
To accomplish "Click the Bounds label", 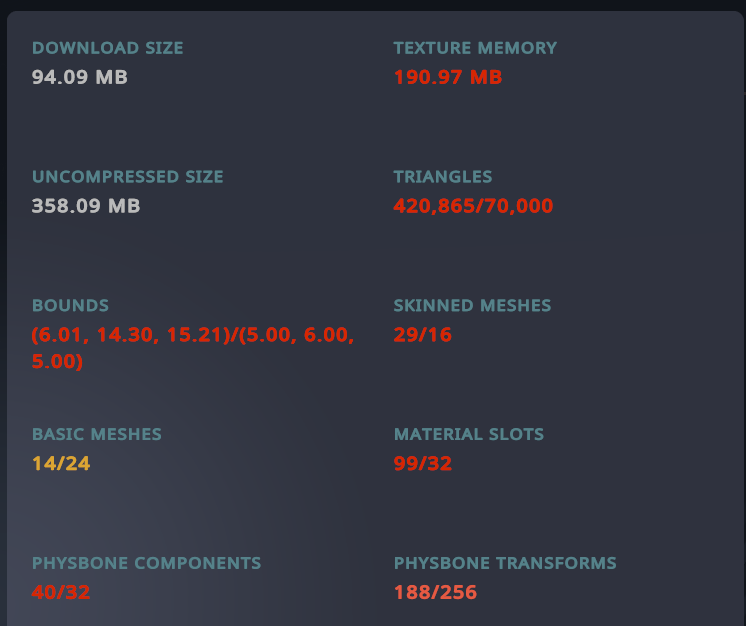I will point(70,305).
